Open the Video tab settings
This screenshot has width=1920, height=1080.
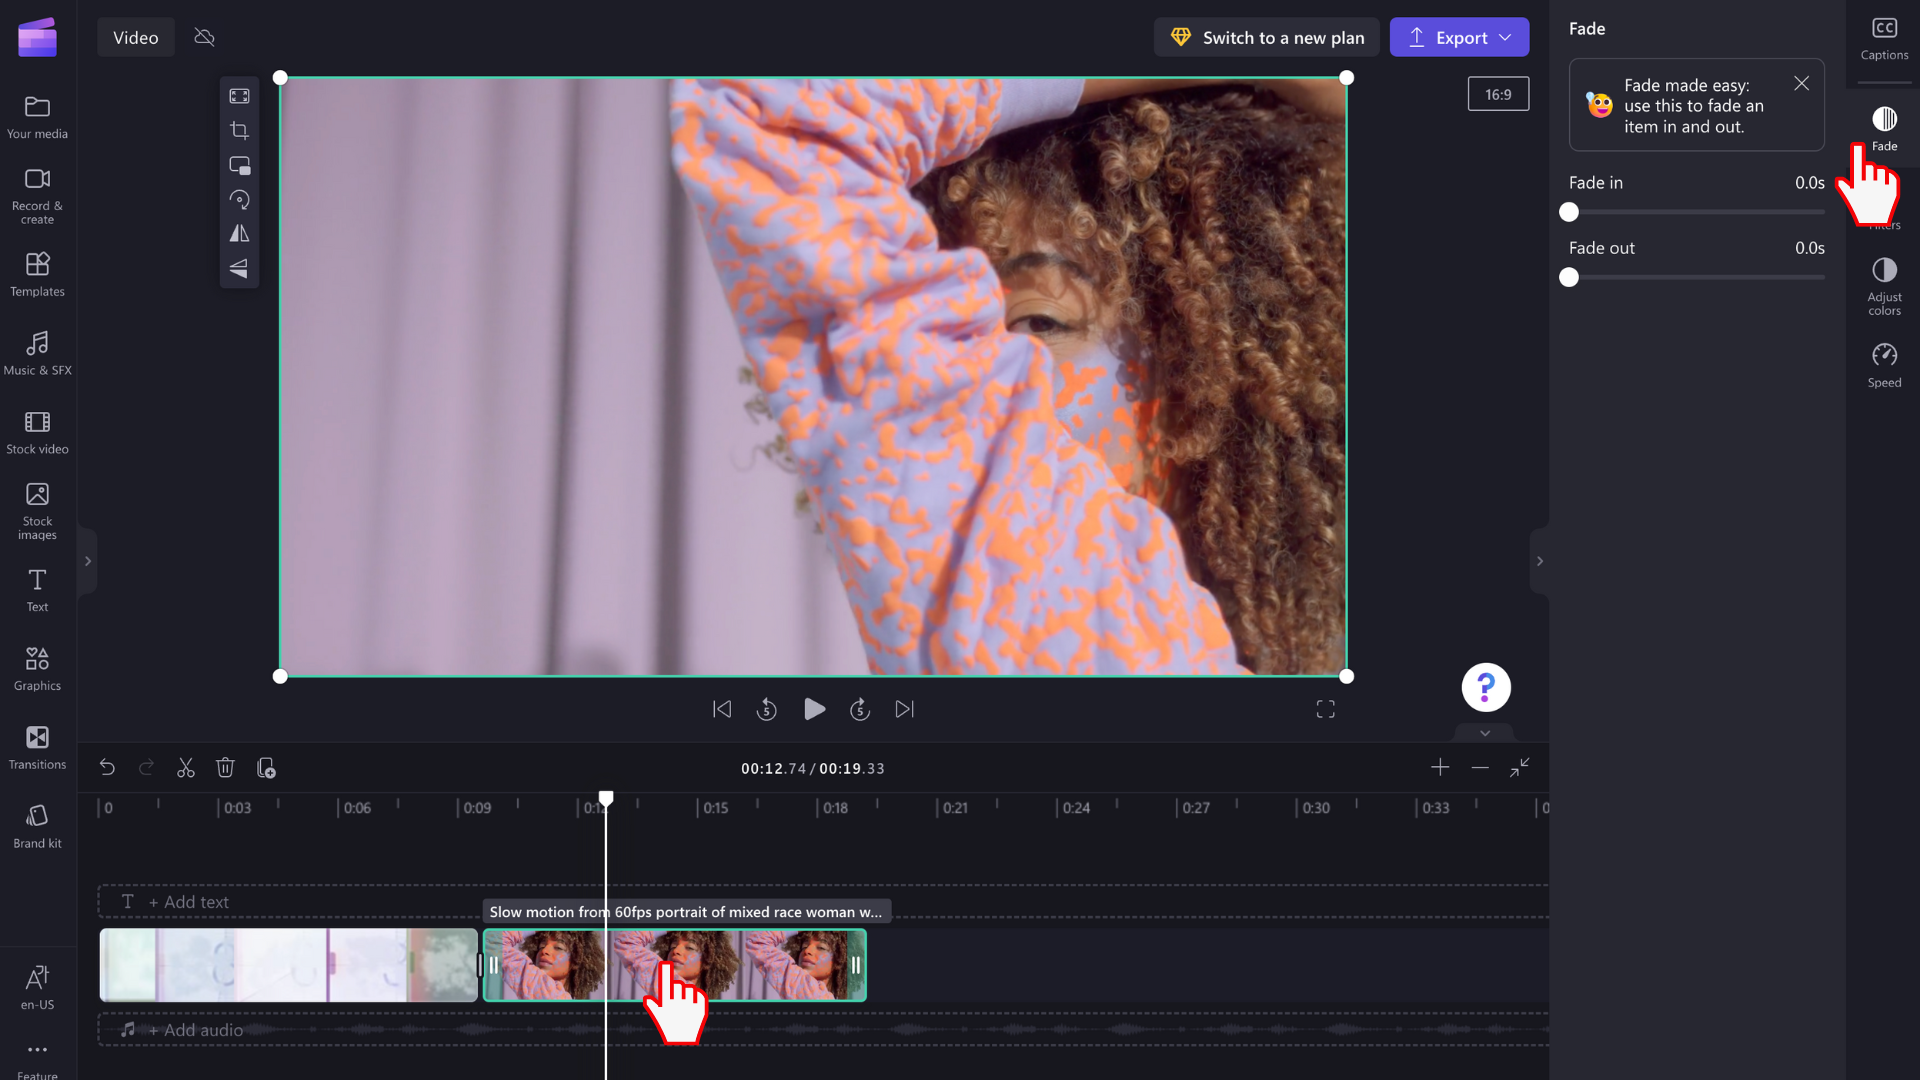click(136, 37)
